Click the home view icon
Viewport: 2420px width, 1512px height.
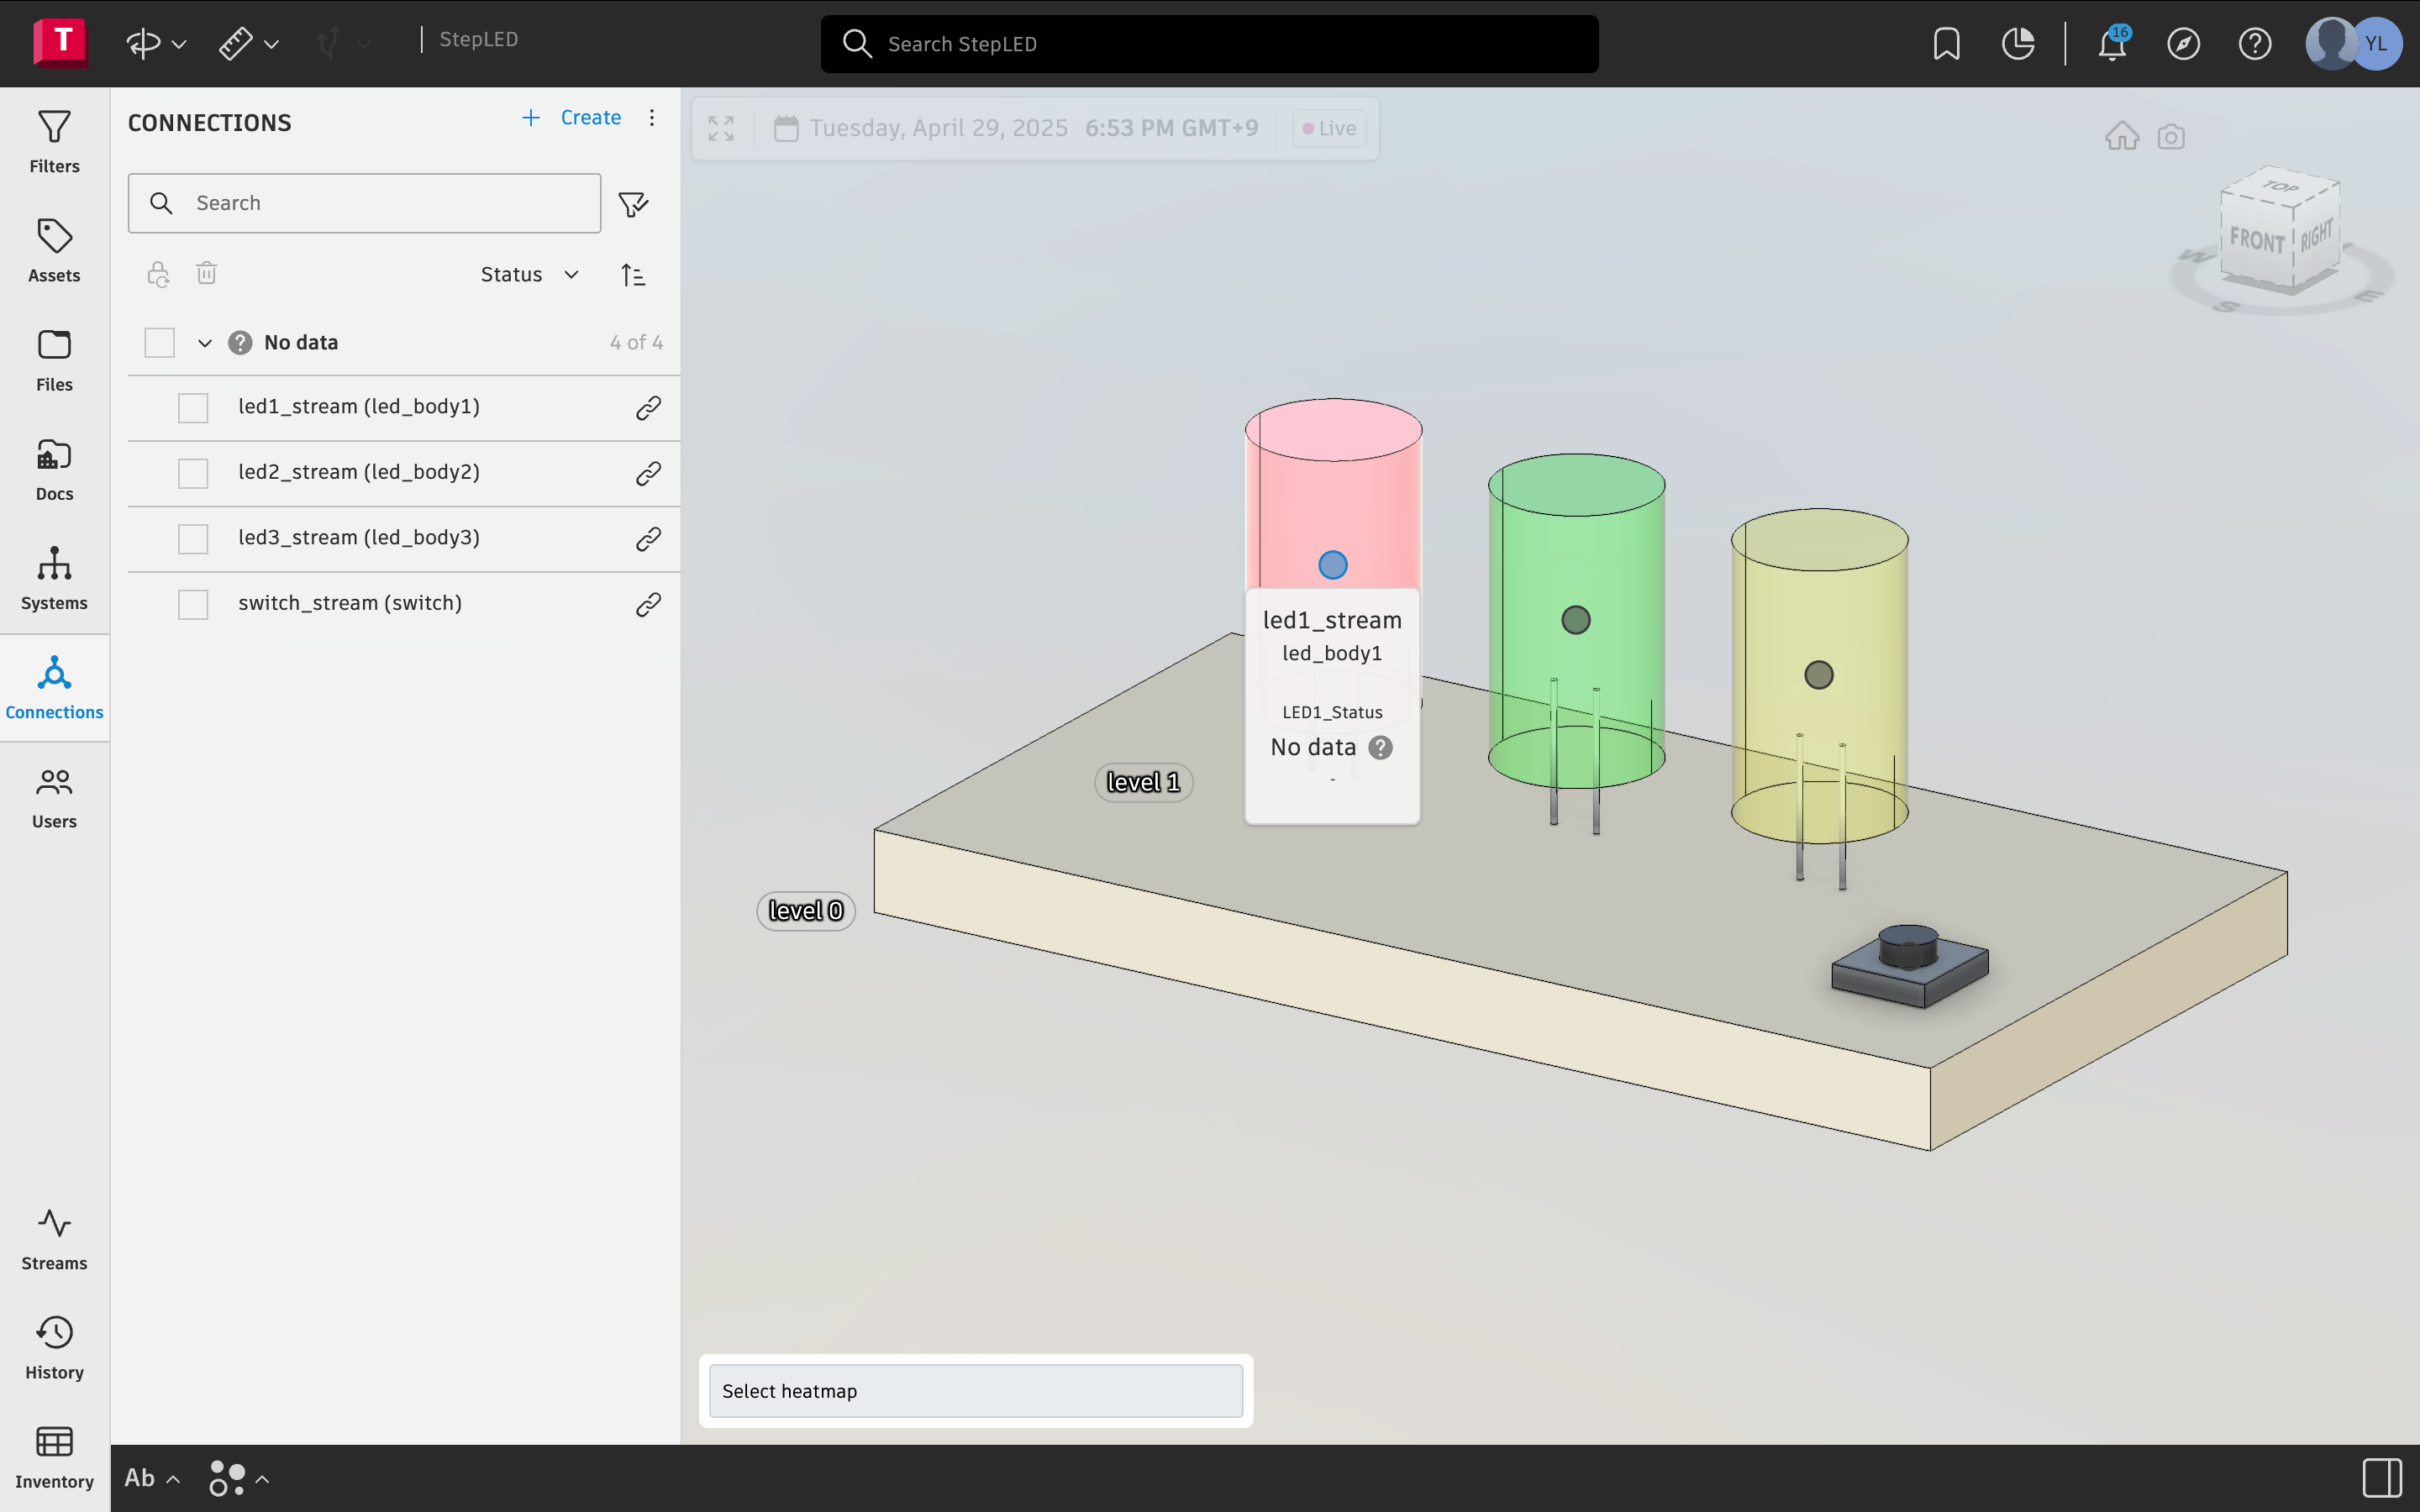tap(2121, 136)
